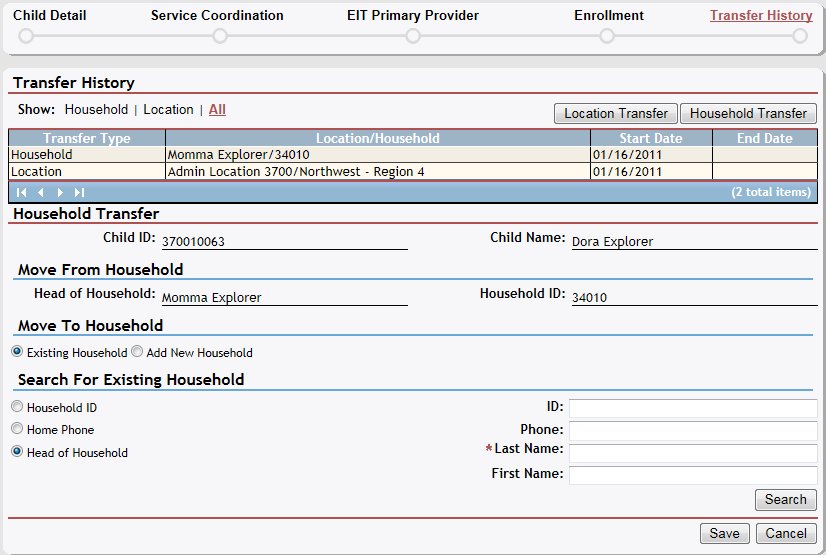Screen dimensions: 826x555
Task: Click the step circle under Enrollment
Action: (607, 36)
